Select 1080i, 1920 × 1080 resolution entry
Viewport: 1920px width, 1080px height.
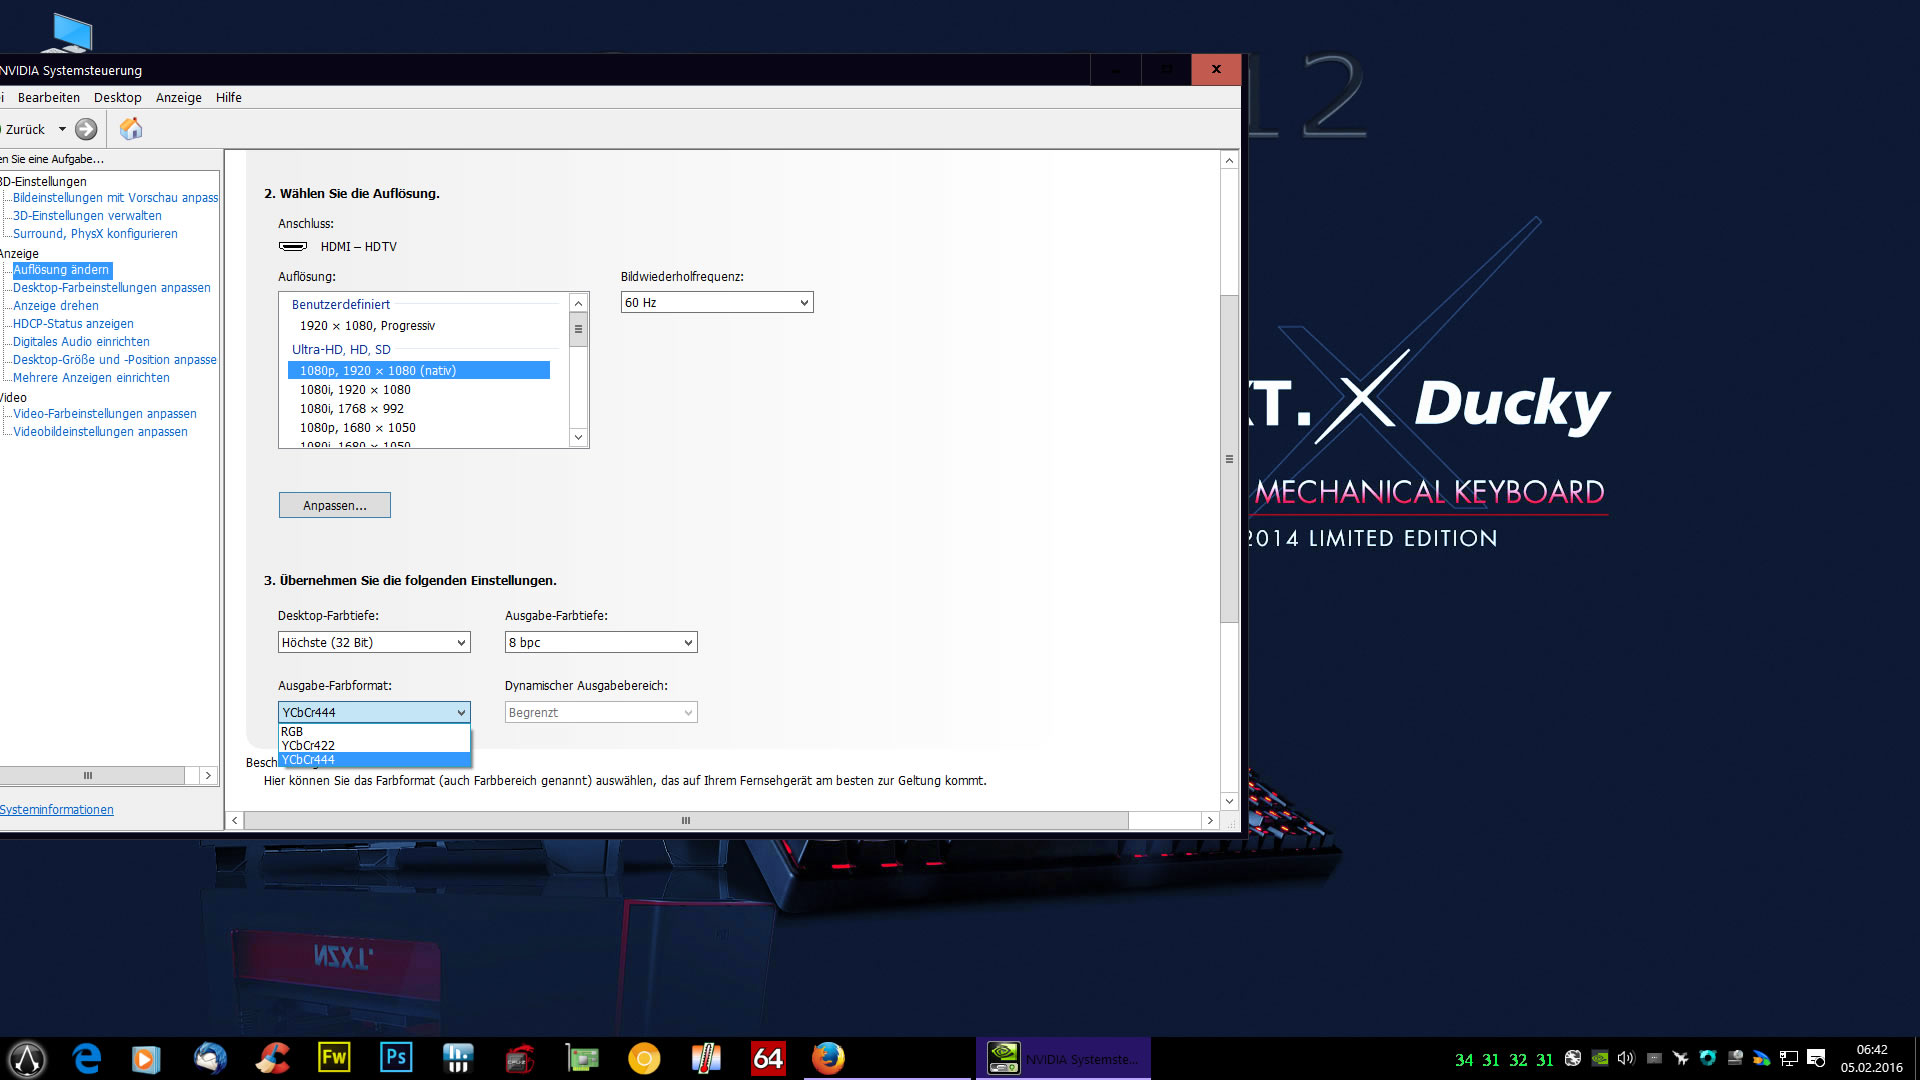pos(355,389)
